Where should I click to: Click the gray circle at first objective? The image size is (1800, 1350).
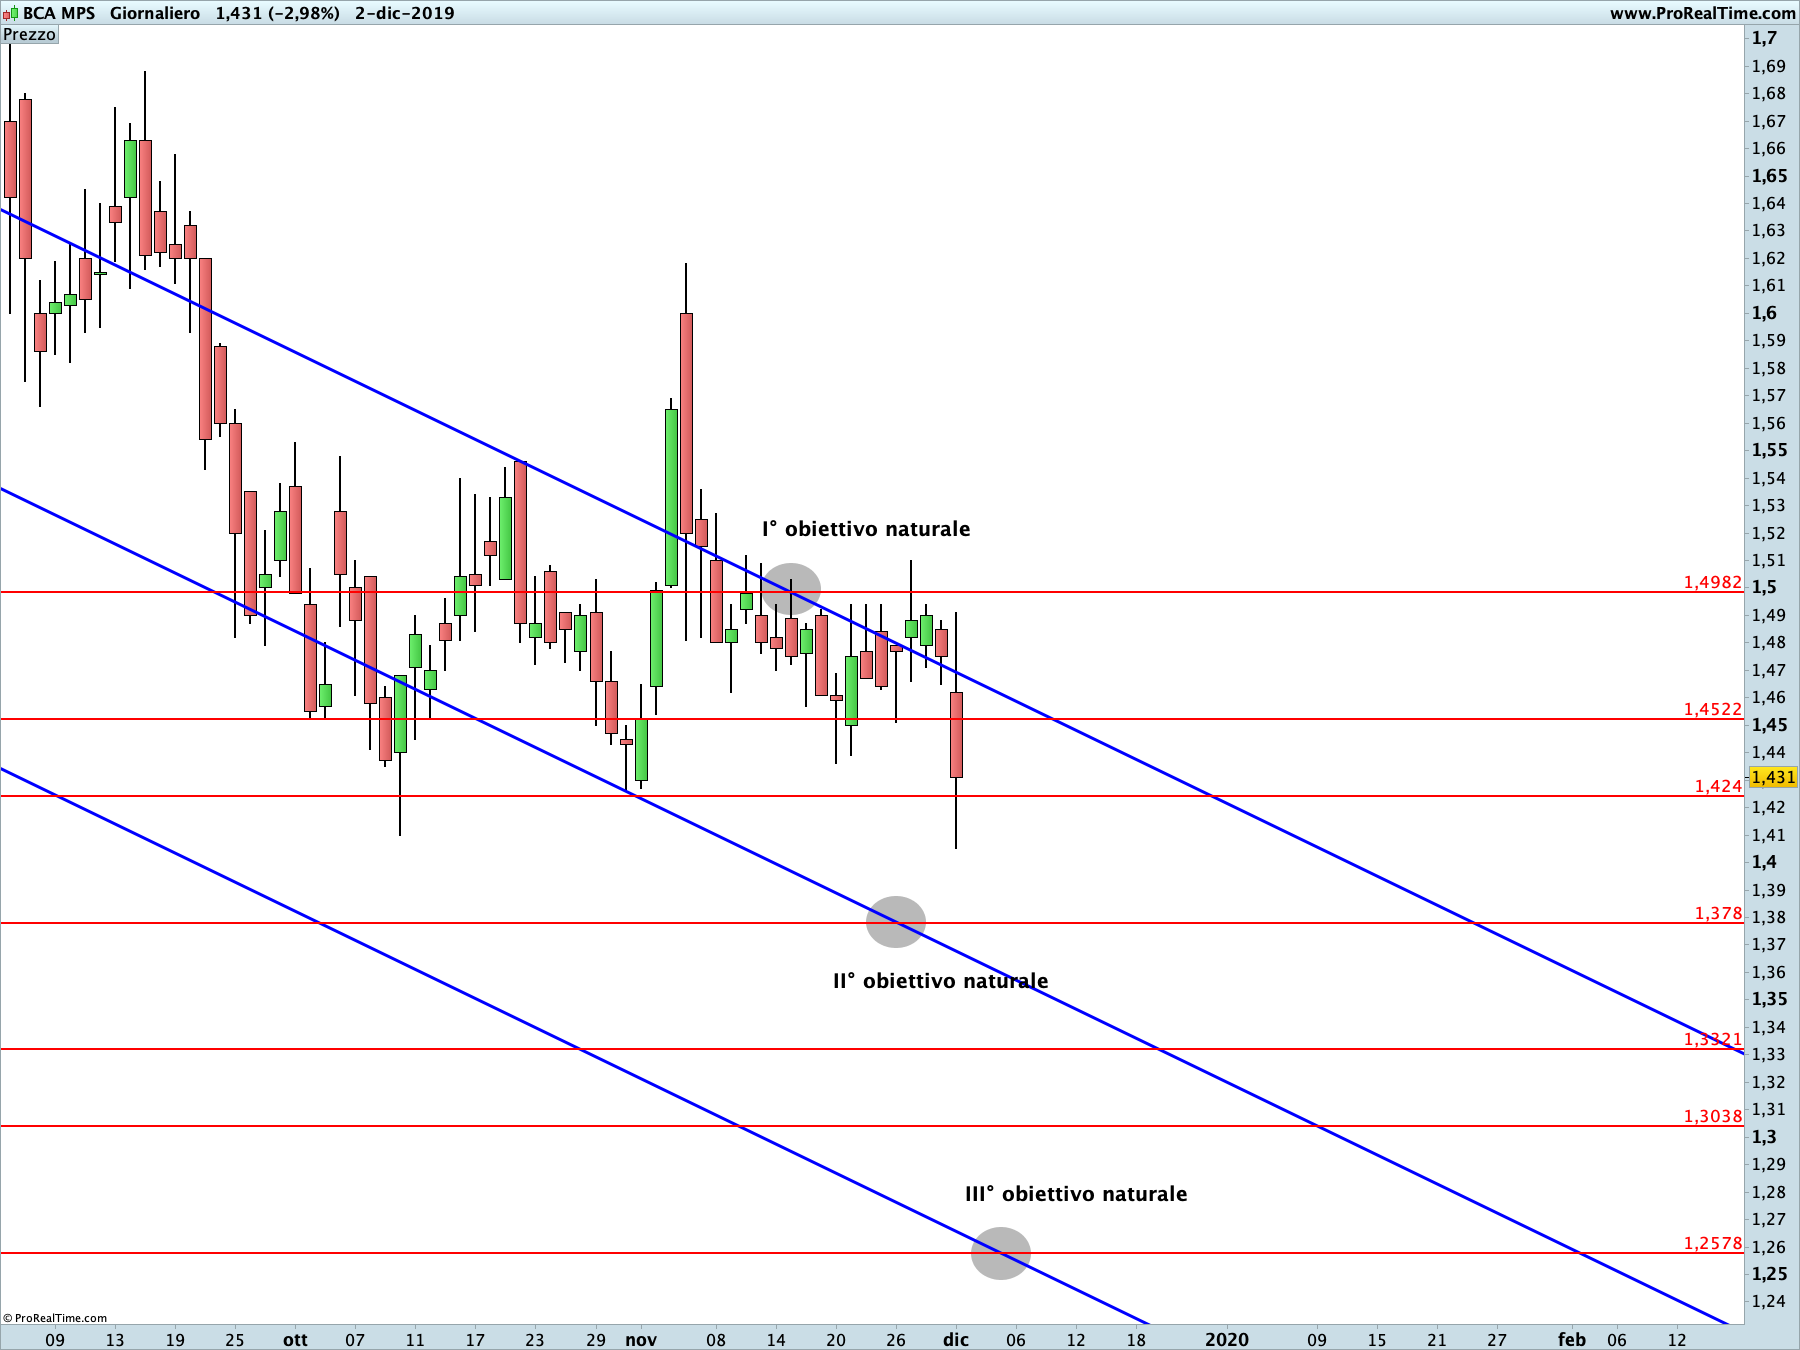[791, 589]
